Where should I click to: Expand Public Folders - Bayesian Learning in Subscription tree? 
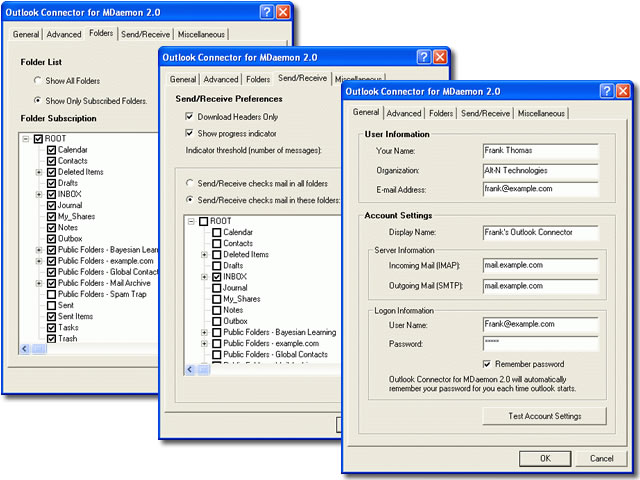39,250
